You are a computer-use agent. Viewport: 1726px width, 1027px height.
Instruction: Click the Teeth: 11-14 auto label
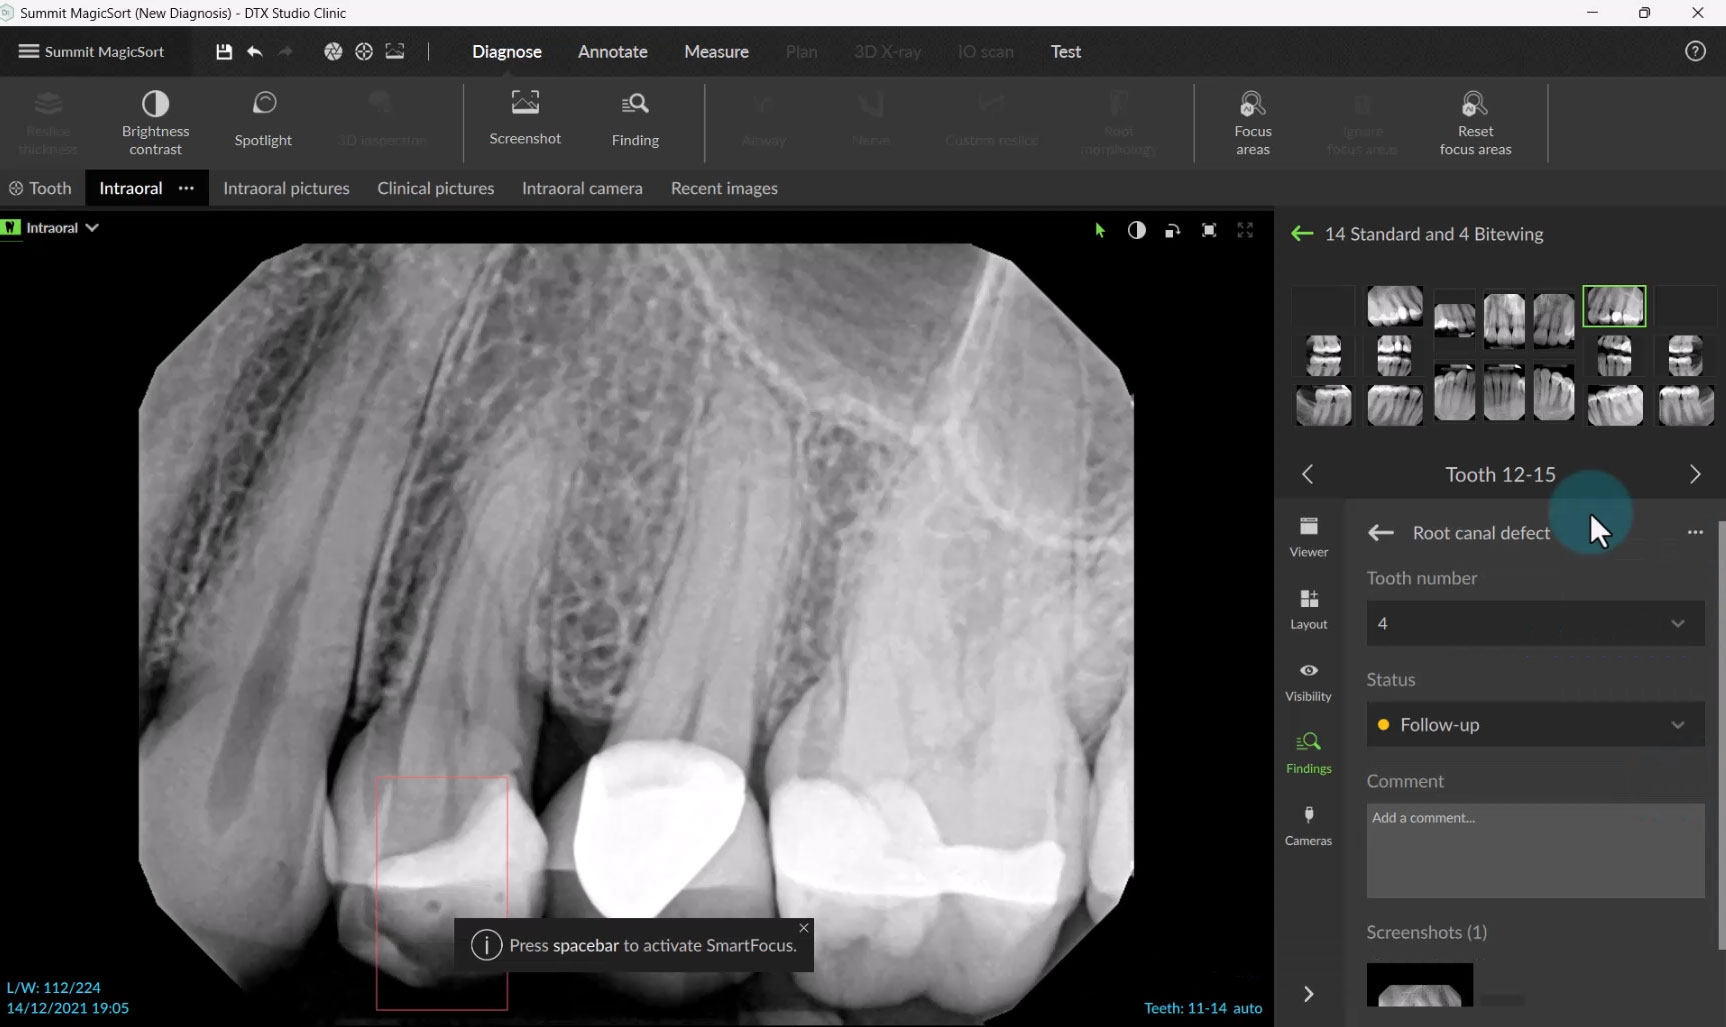pyautogui.click(x=1203, y=1008)
